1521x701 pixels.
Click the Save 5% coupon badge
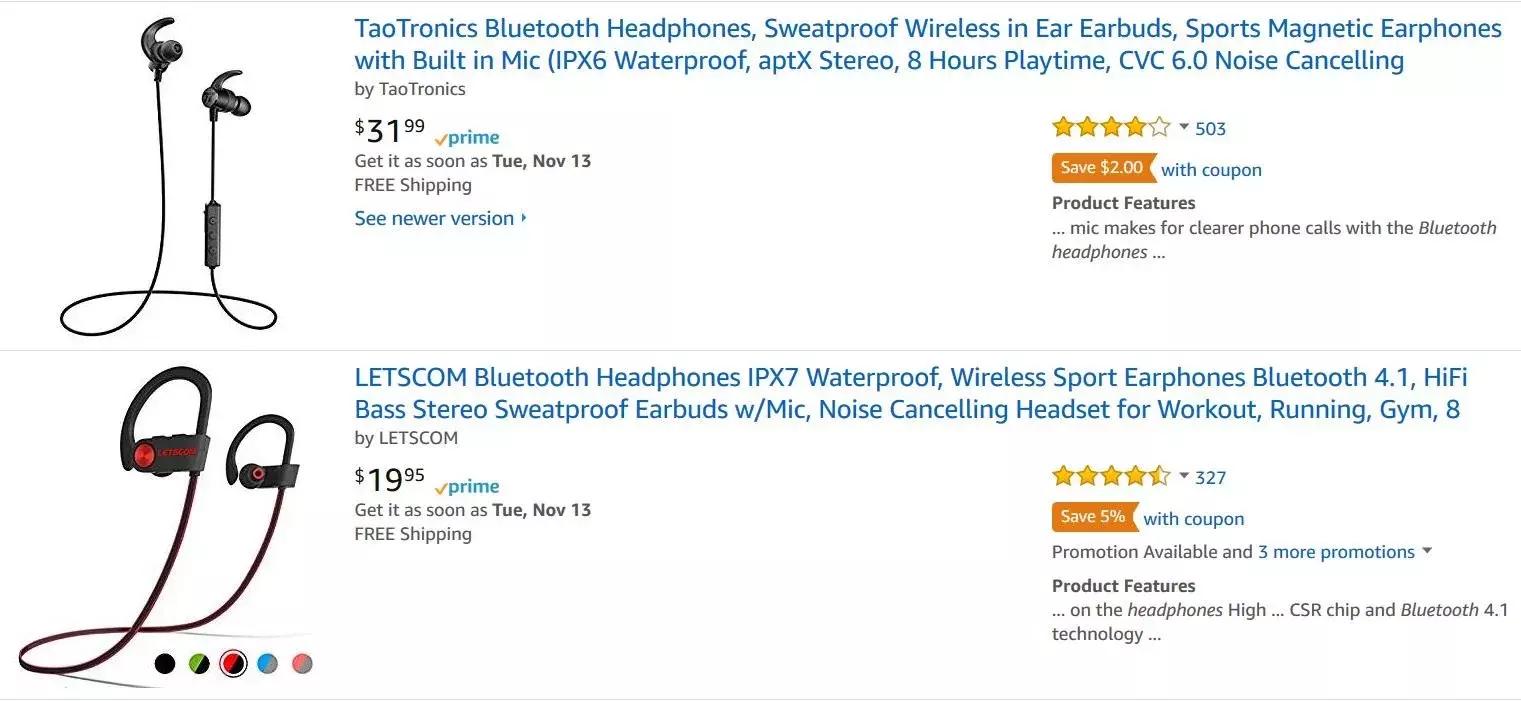coord(1092,517)
